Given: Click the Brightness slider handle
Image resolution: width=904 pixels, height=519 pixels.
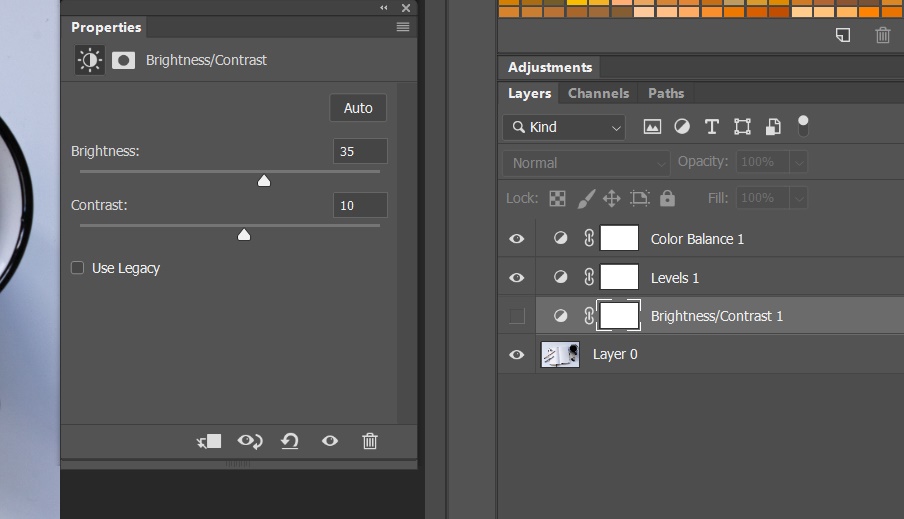Looking at the screenshot, I should click(x=264, y=180).
